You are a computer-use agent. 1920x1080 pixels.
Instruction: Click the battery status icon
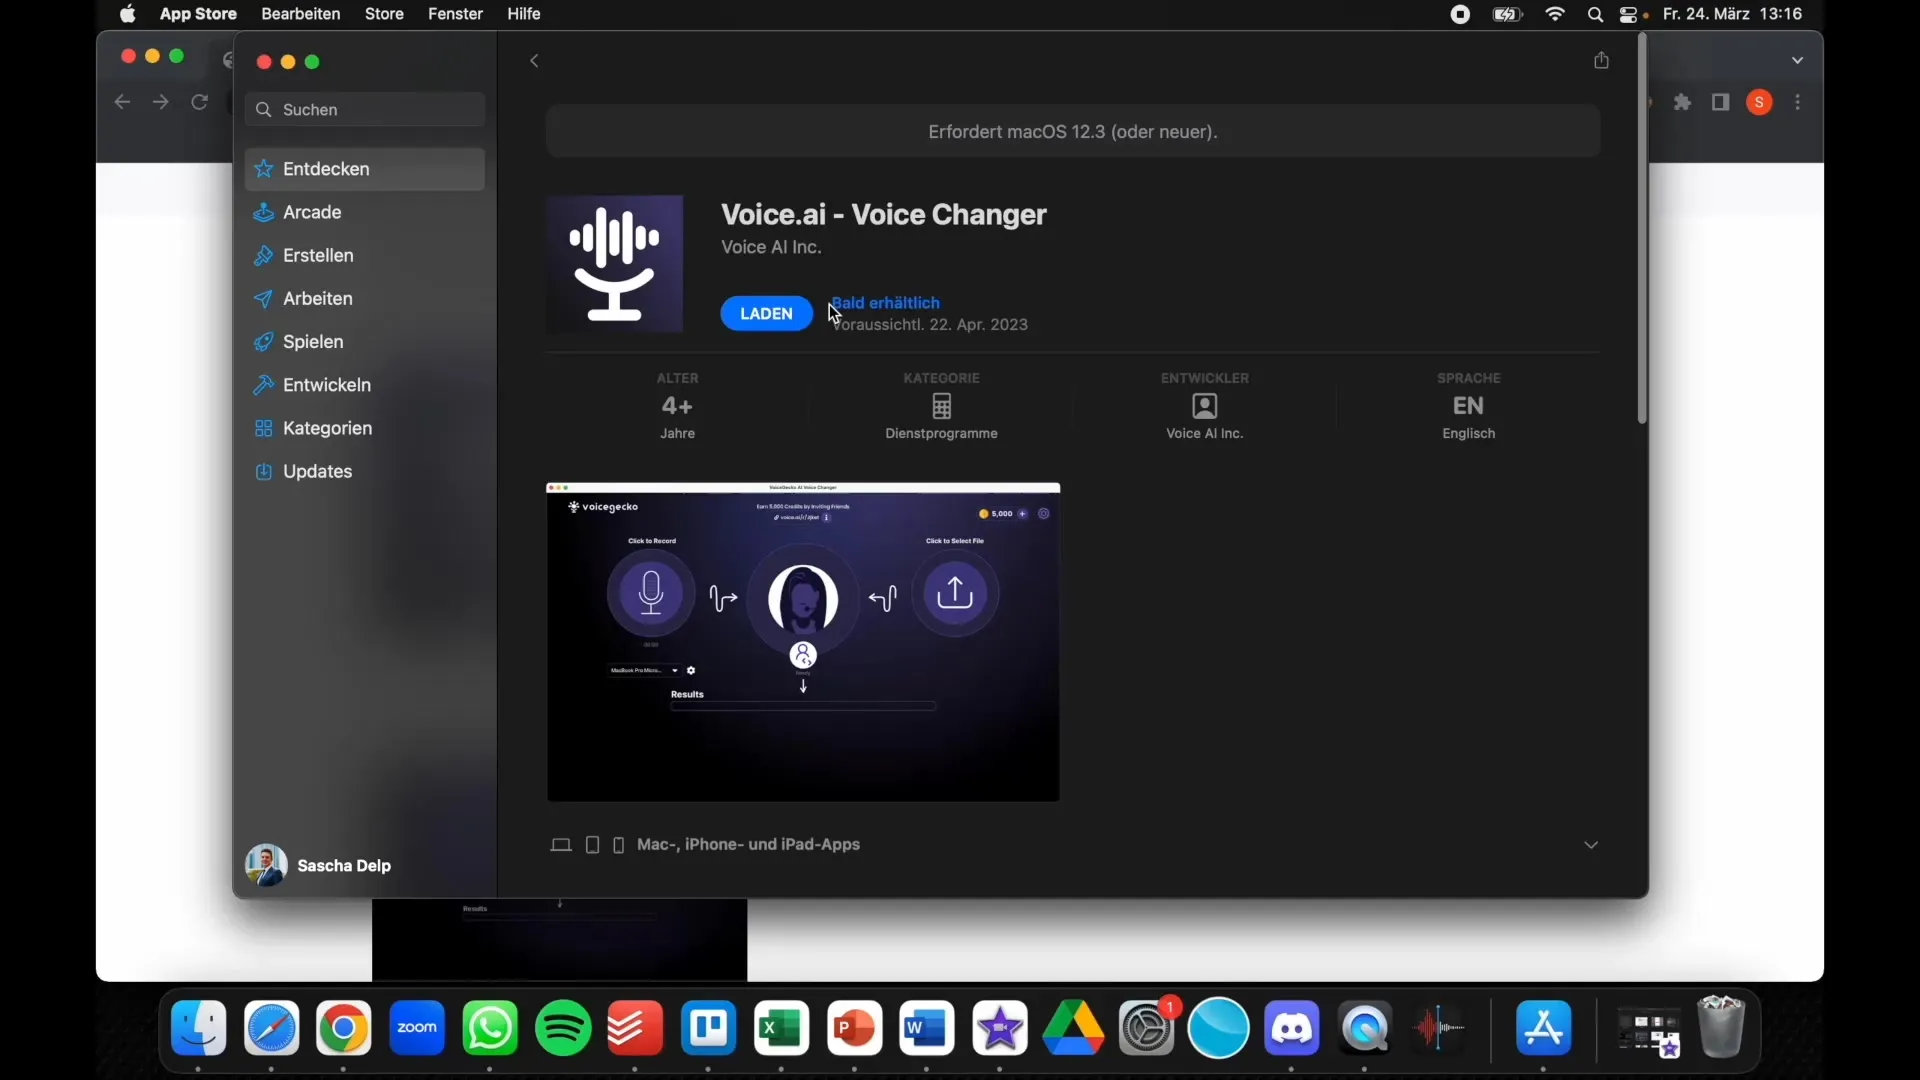click(x=1508, y=15)
